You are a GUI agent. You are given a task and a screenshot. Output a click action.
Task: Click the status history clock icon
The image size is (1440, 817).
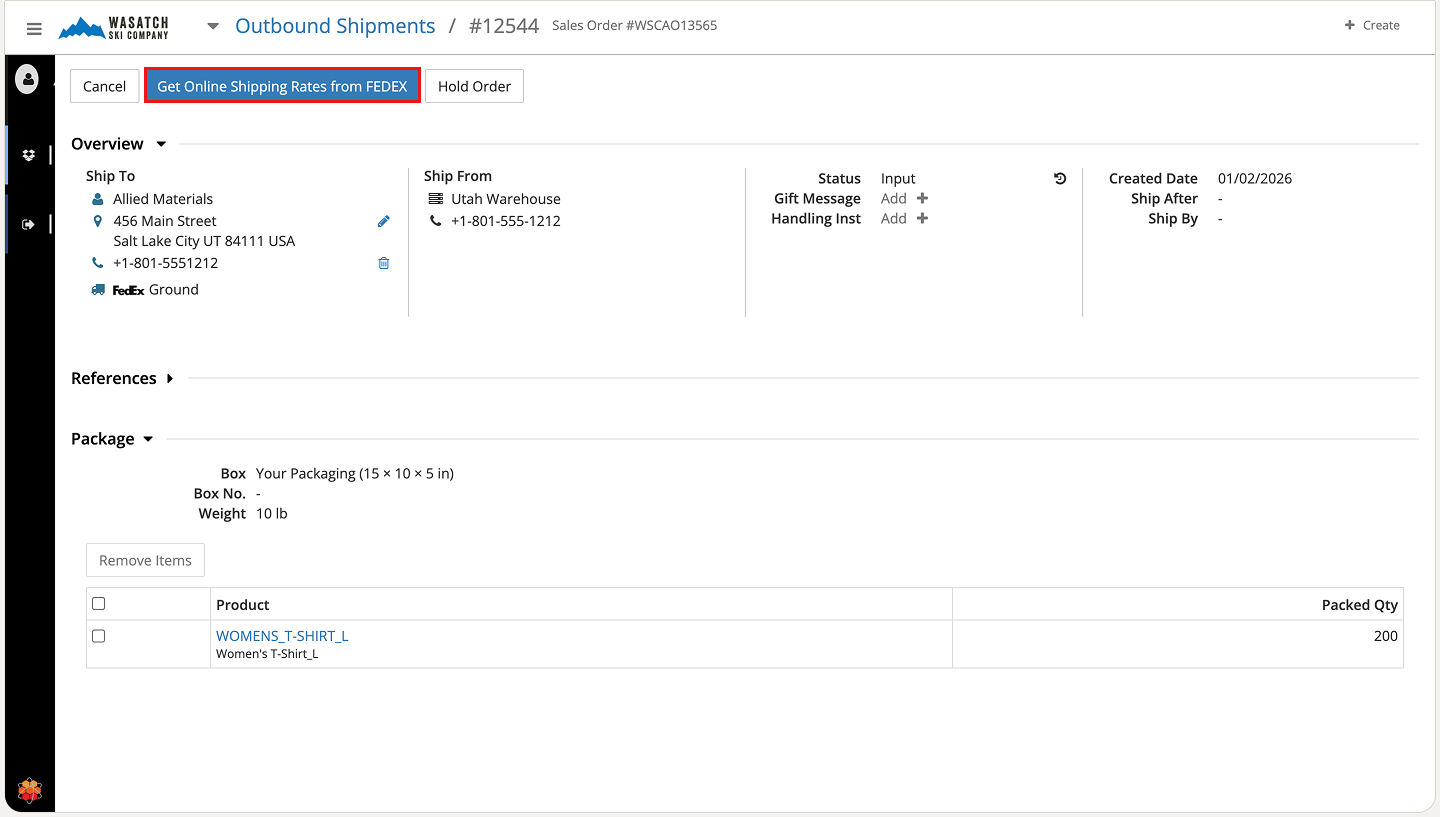[x=1060, y=179]
